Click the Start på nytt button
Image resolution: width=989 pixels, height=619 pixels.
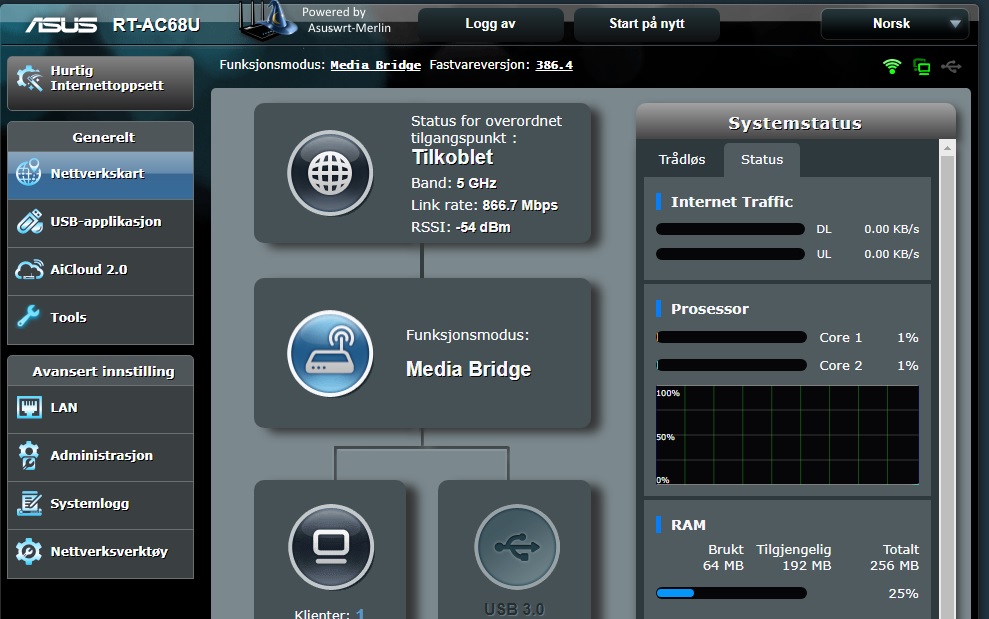(x=647, y=24)
